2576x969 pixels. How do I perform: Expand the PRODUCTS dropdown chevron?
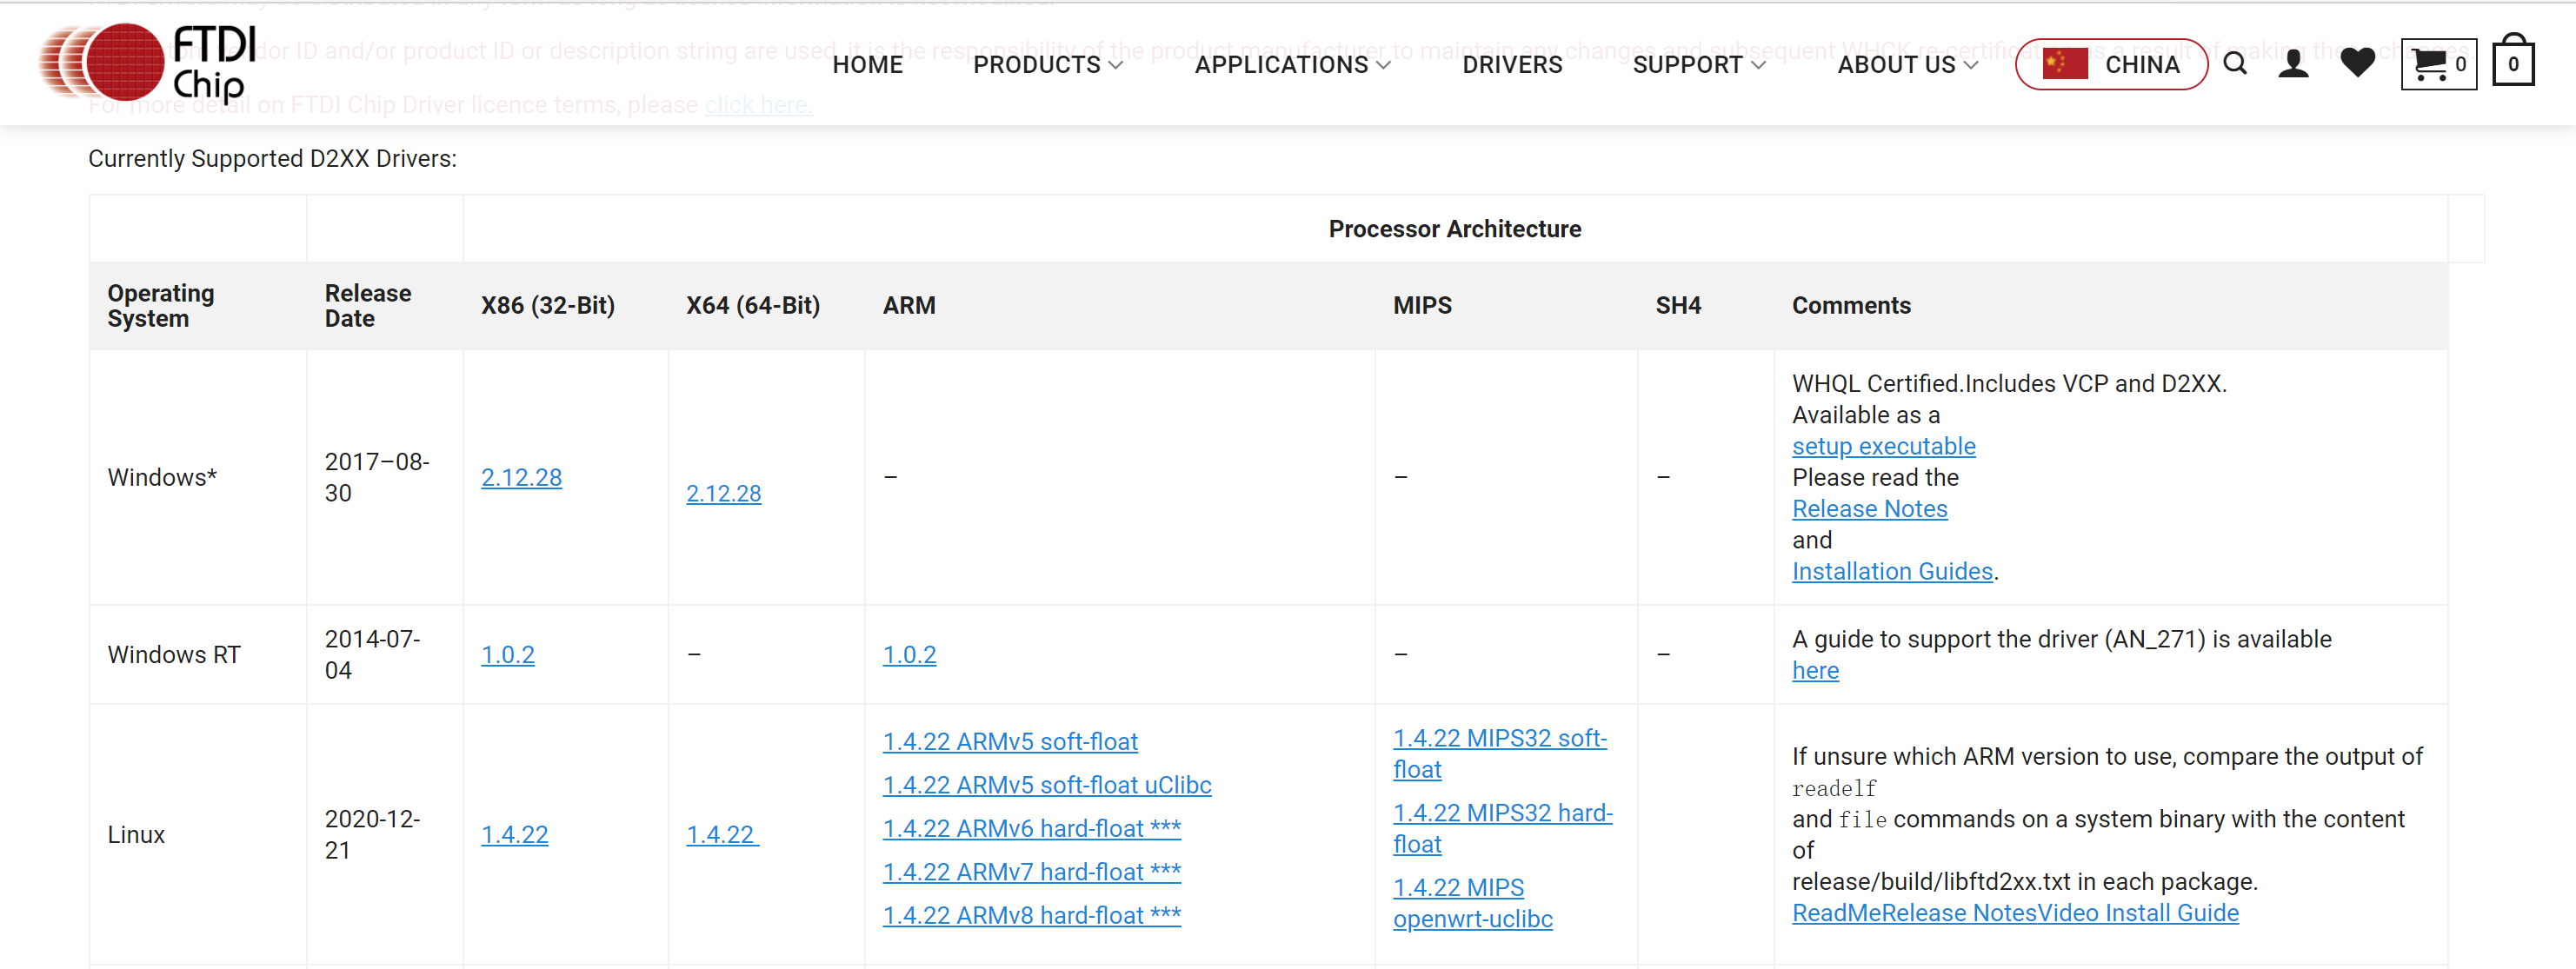pos(1116,65)
